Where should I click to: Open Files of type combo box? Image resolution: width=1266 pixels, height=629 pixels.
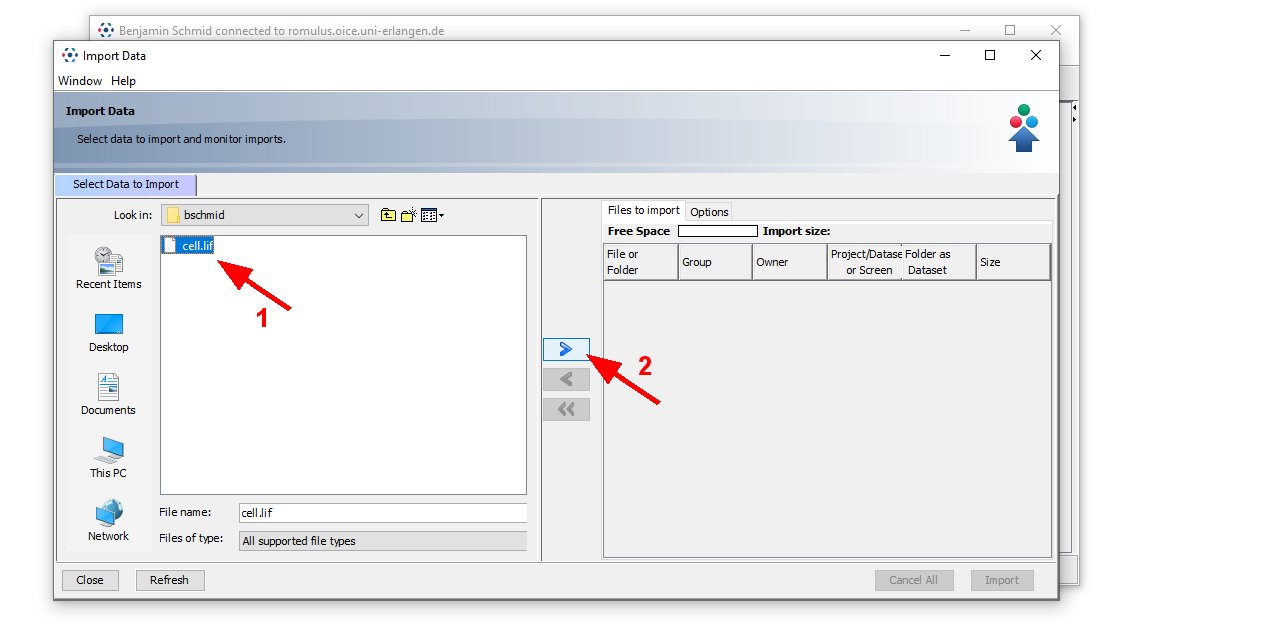[x=382, y=541]
